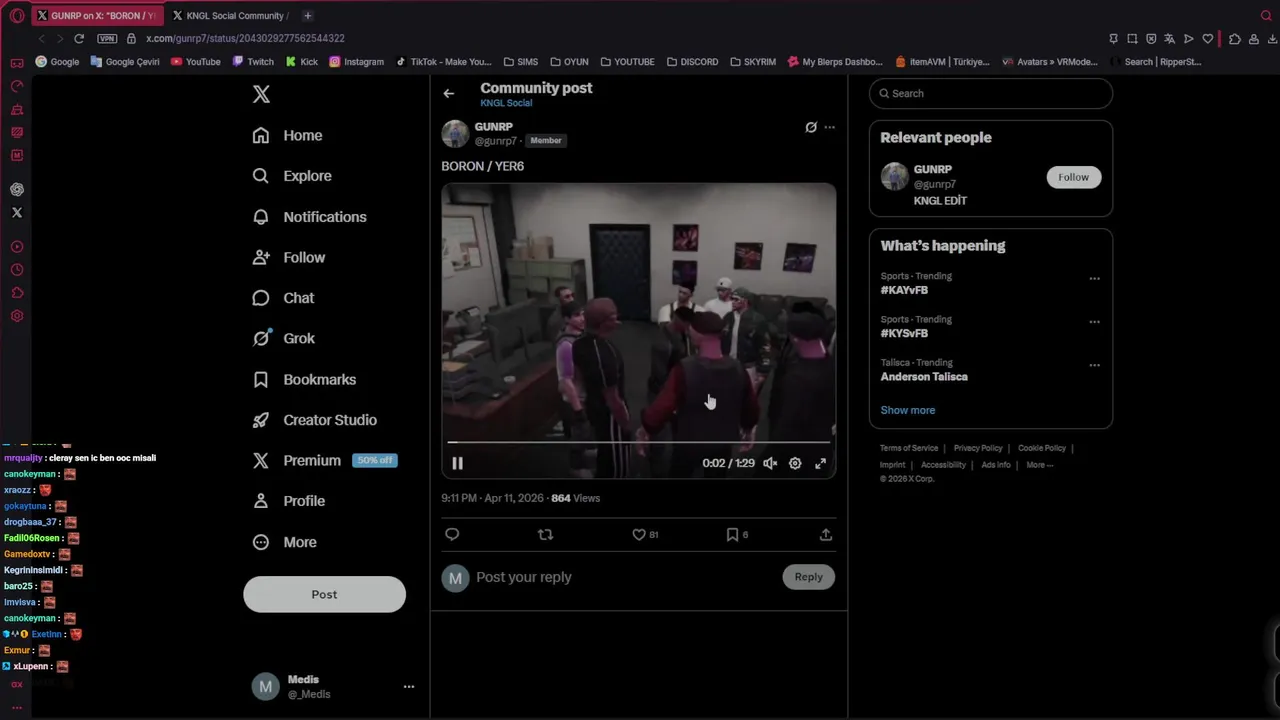Open ChatGPT from the Opera sidebar
The image size is (1280, 720).
coord(17,189)
